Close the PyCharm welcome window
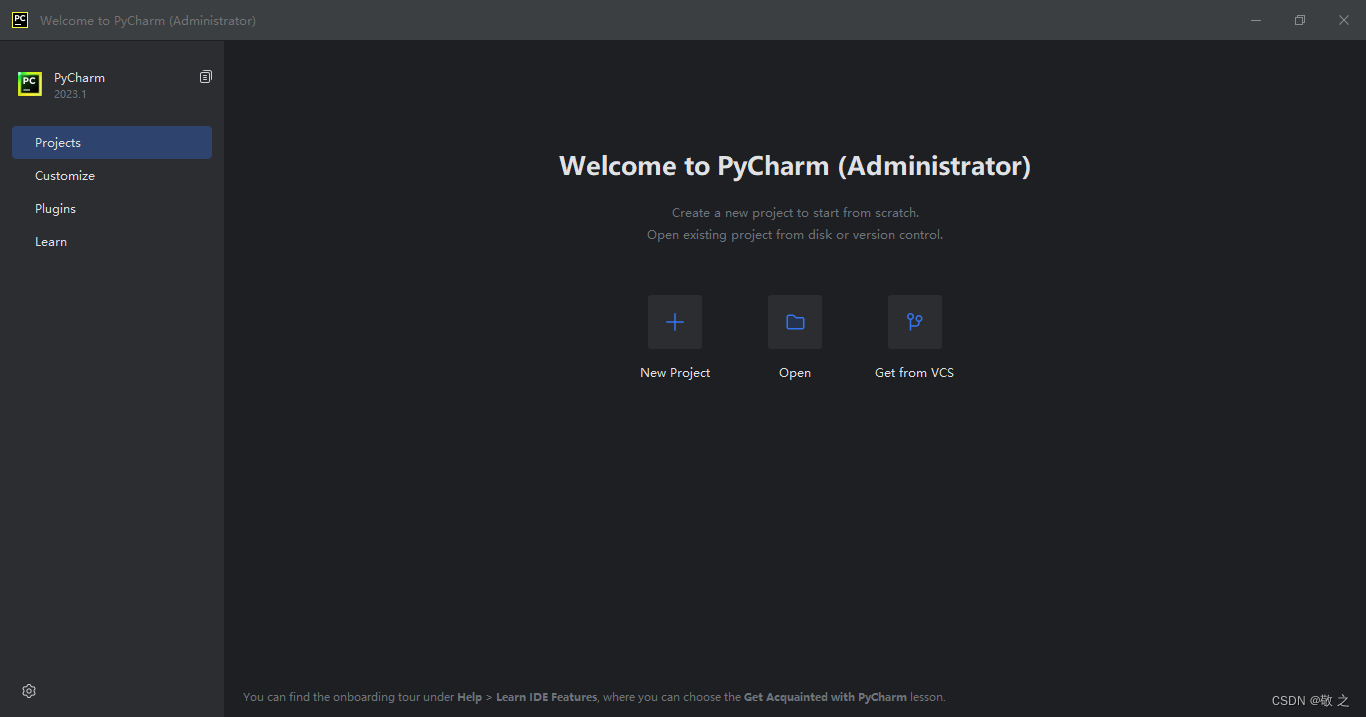This screenshot has width=1366, height=717. (x=1344, y=20)
